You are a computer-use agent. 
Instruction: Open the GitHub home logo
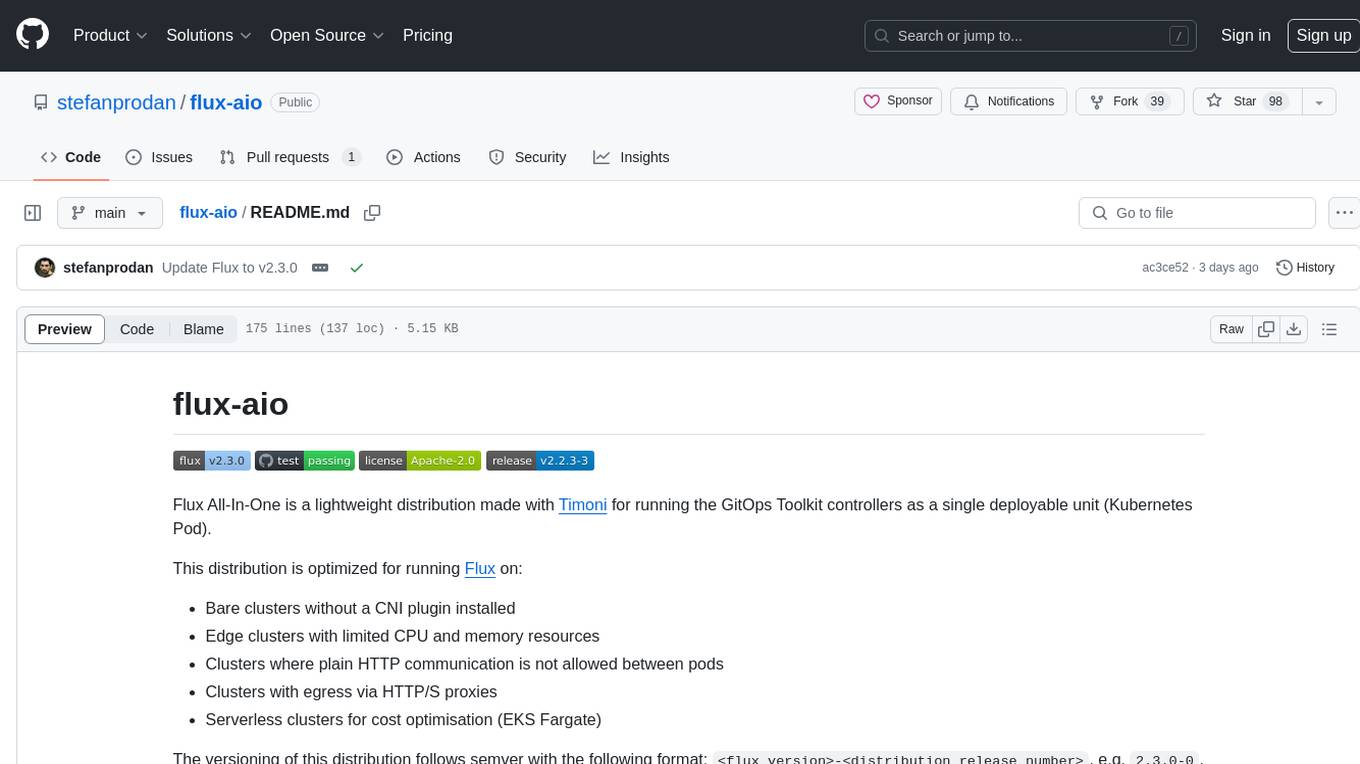tap(33, 35)
